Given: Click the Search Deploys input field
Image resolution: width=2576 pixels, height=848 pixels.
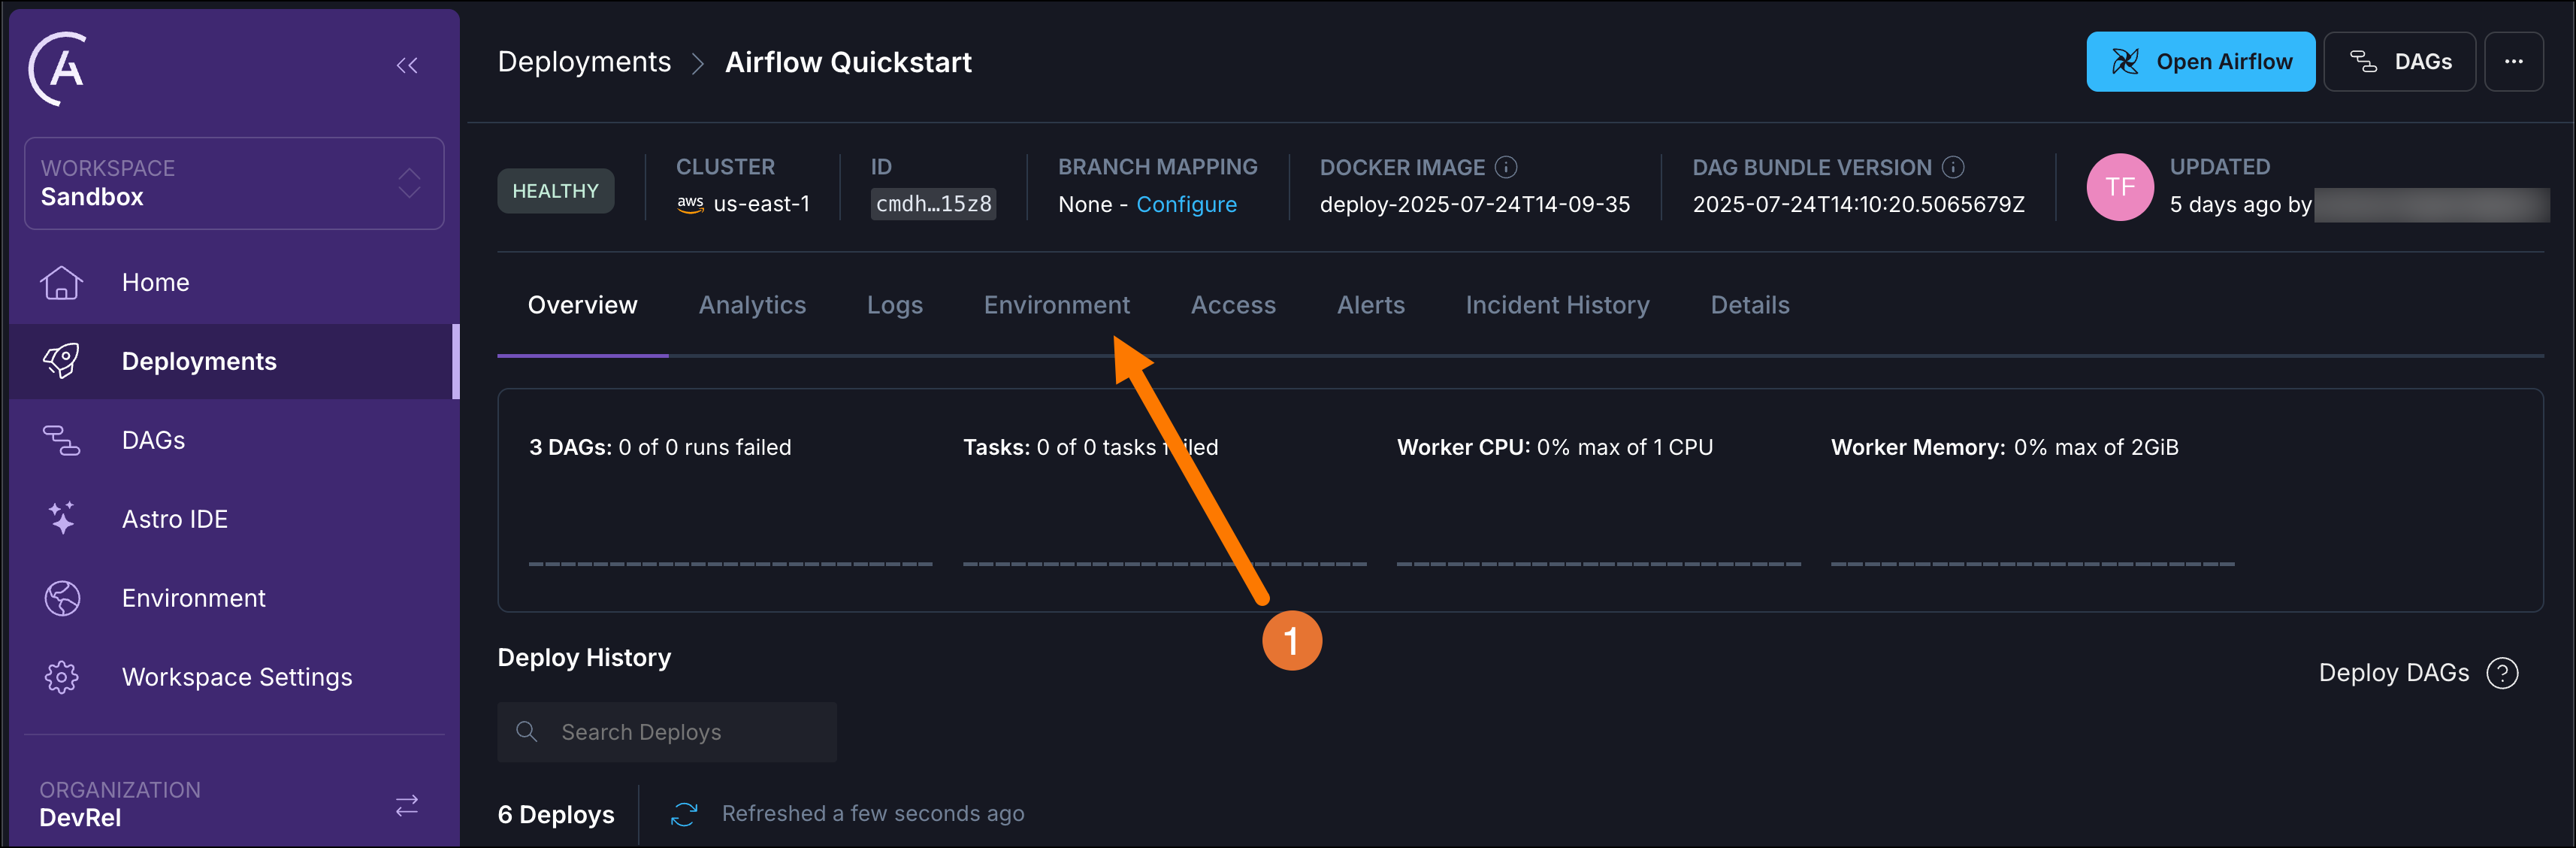Looking at the screenshot, I should coord(666,731).
